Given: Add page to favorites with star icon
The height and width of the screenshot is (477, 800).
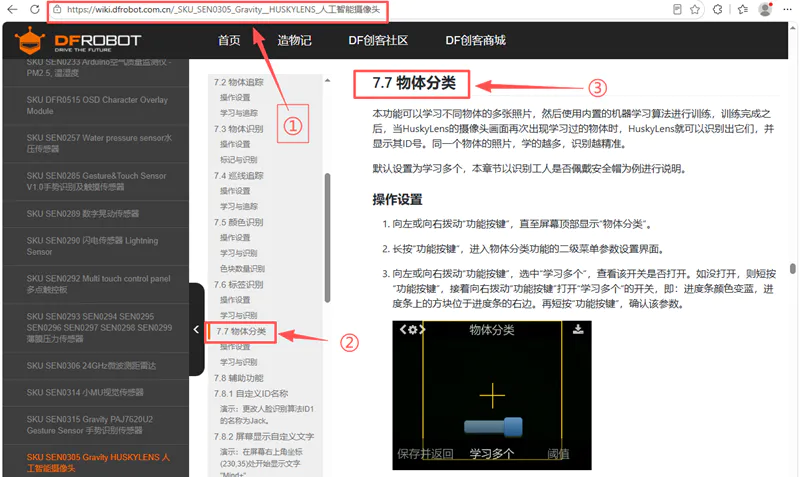Looking at the screenshot, I should click(695, 9).
